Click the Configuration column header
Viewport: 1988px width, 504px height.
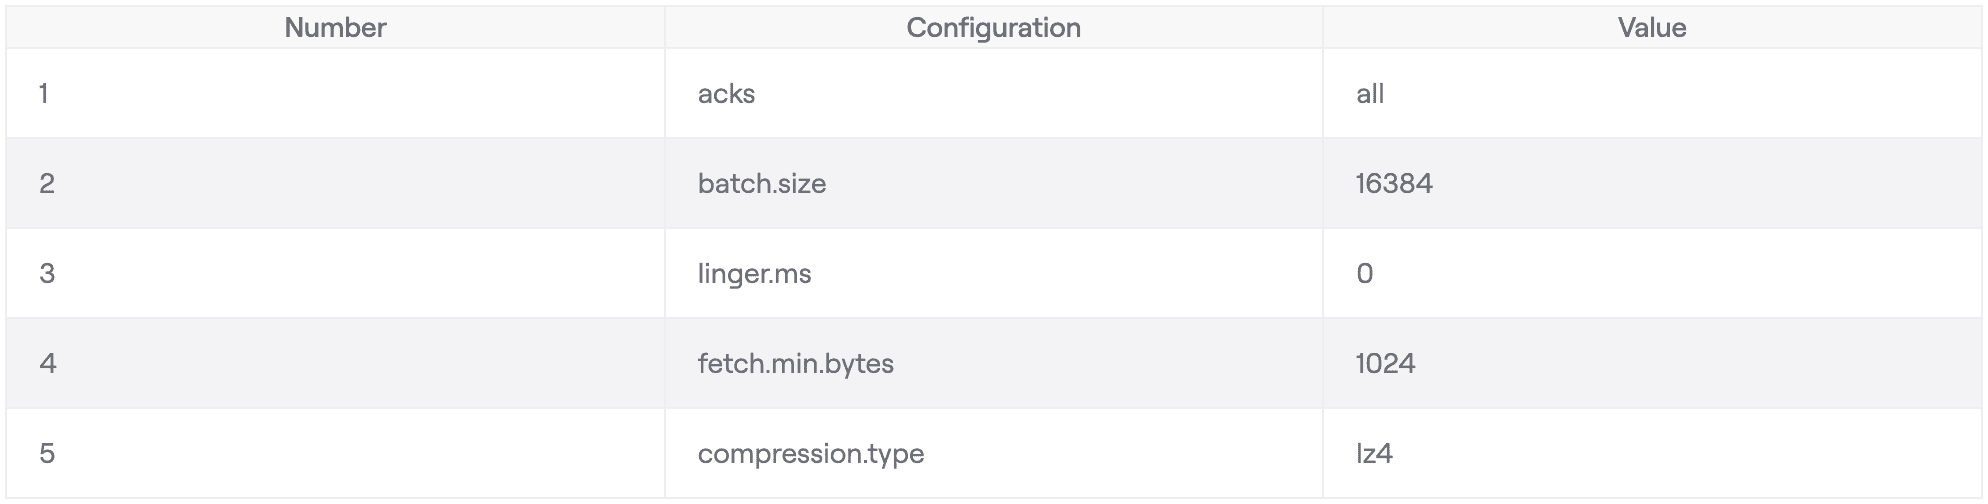pos(993,28)
